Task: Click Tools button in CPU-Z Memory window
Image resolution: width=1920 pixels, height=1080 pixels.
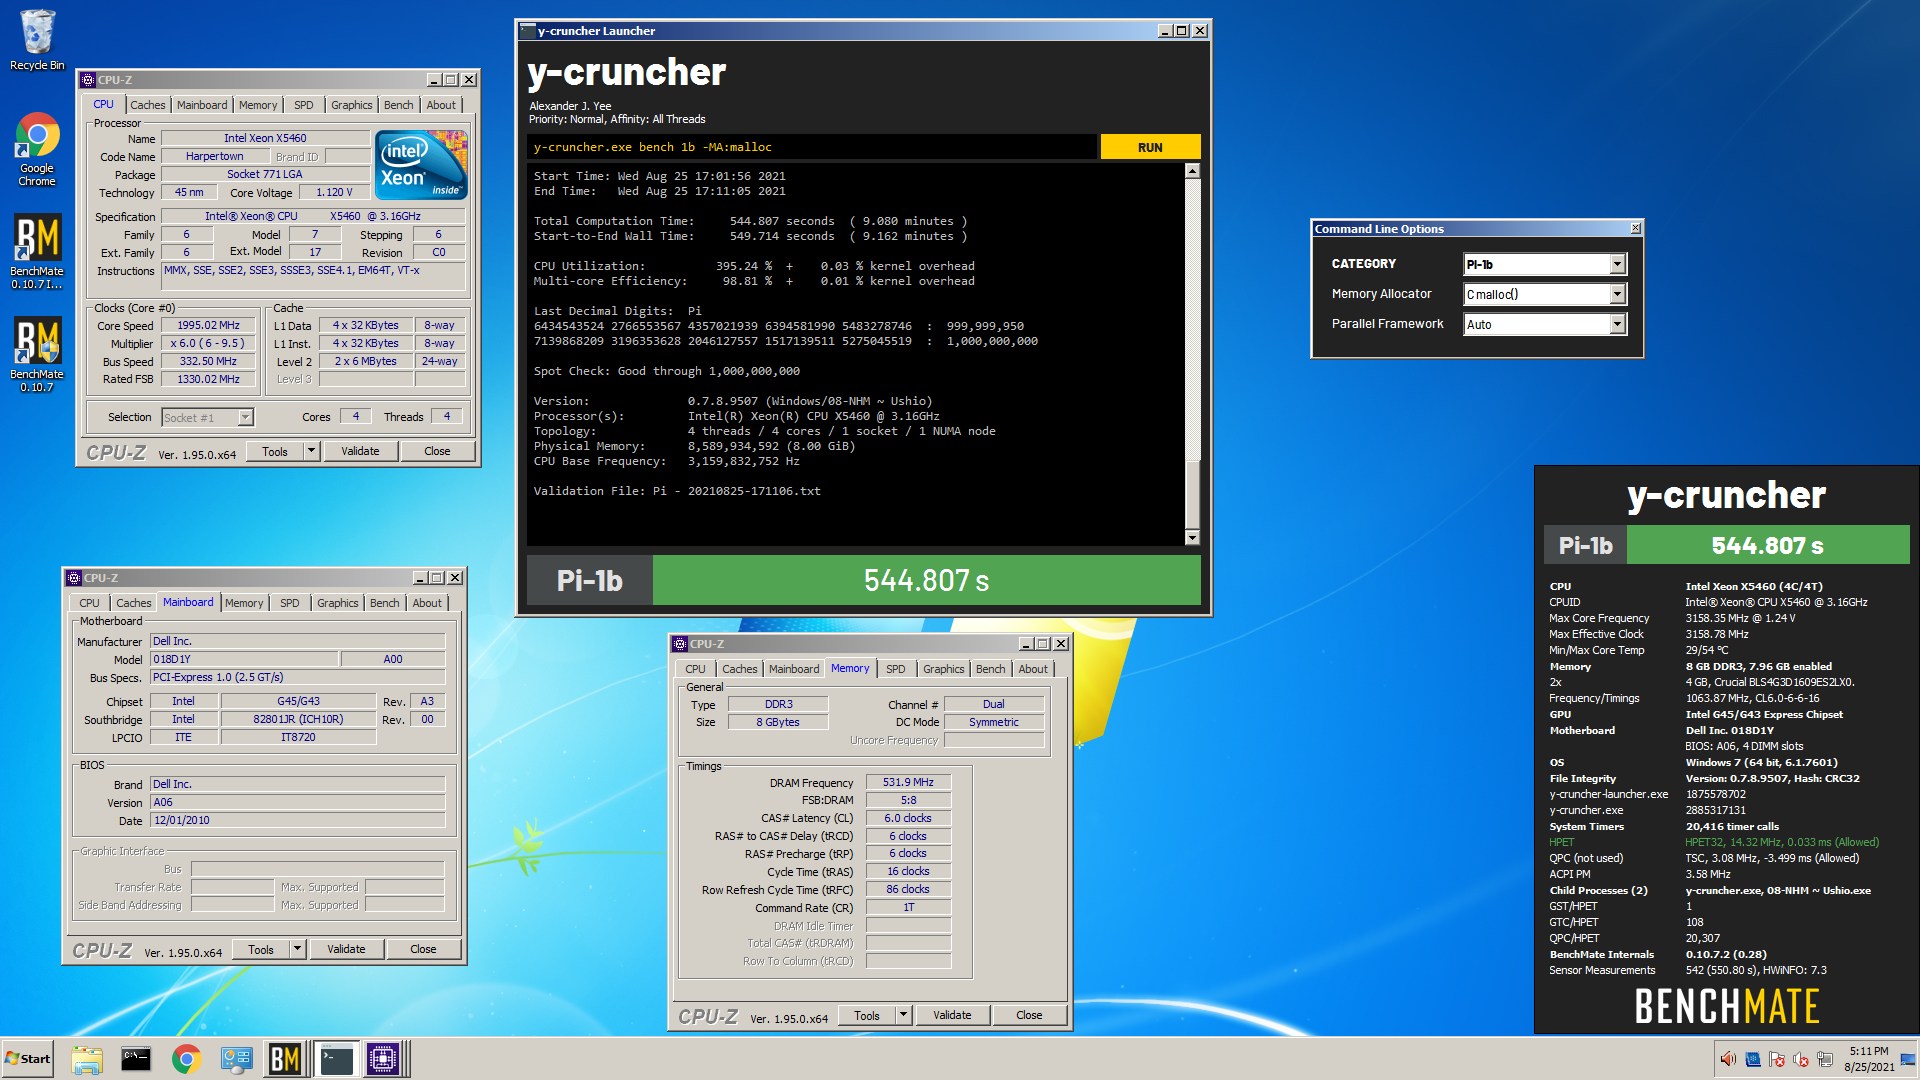Action: 867,1016
